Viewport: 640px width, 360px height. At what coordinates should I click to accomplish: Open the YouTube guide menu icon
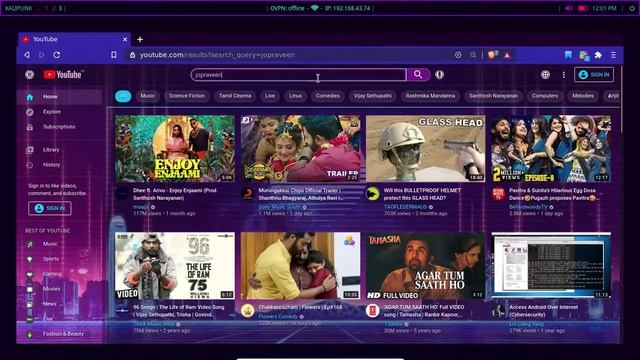[29, 75]
